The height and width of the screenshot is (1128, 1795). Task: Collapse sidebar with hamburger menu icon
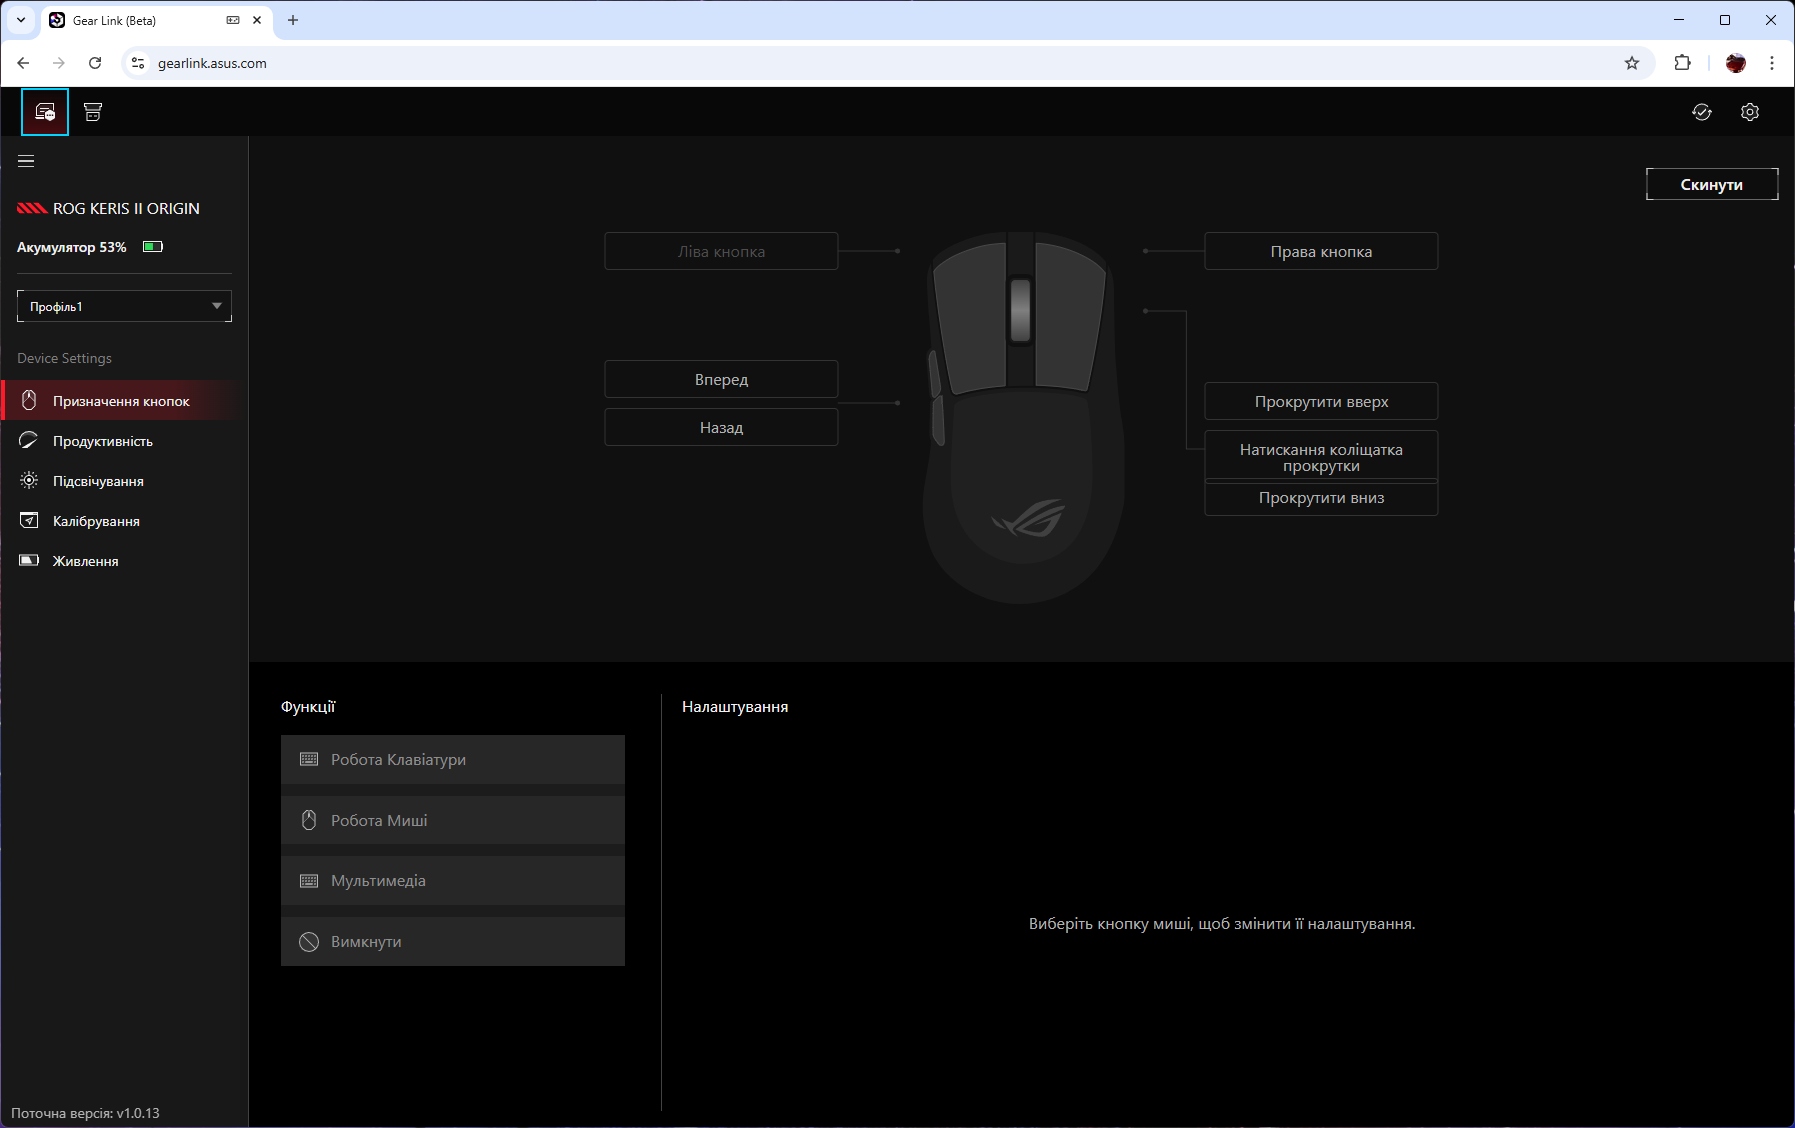click(26, 161)
